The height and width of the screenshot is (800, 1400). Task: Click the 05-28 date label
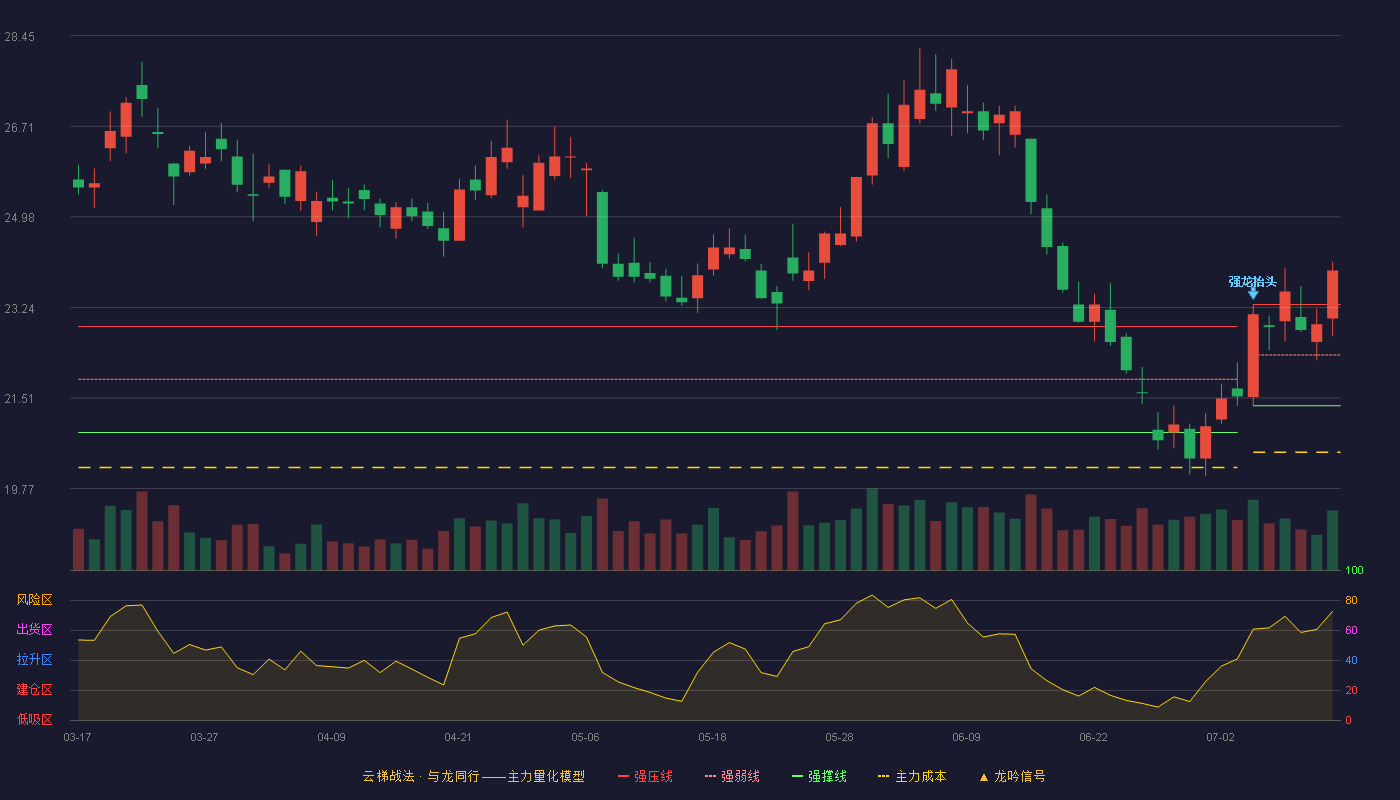(840, 737)
